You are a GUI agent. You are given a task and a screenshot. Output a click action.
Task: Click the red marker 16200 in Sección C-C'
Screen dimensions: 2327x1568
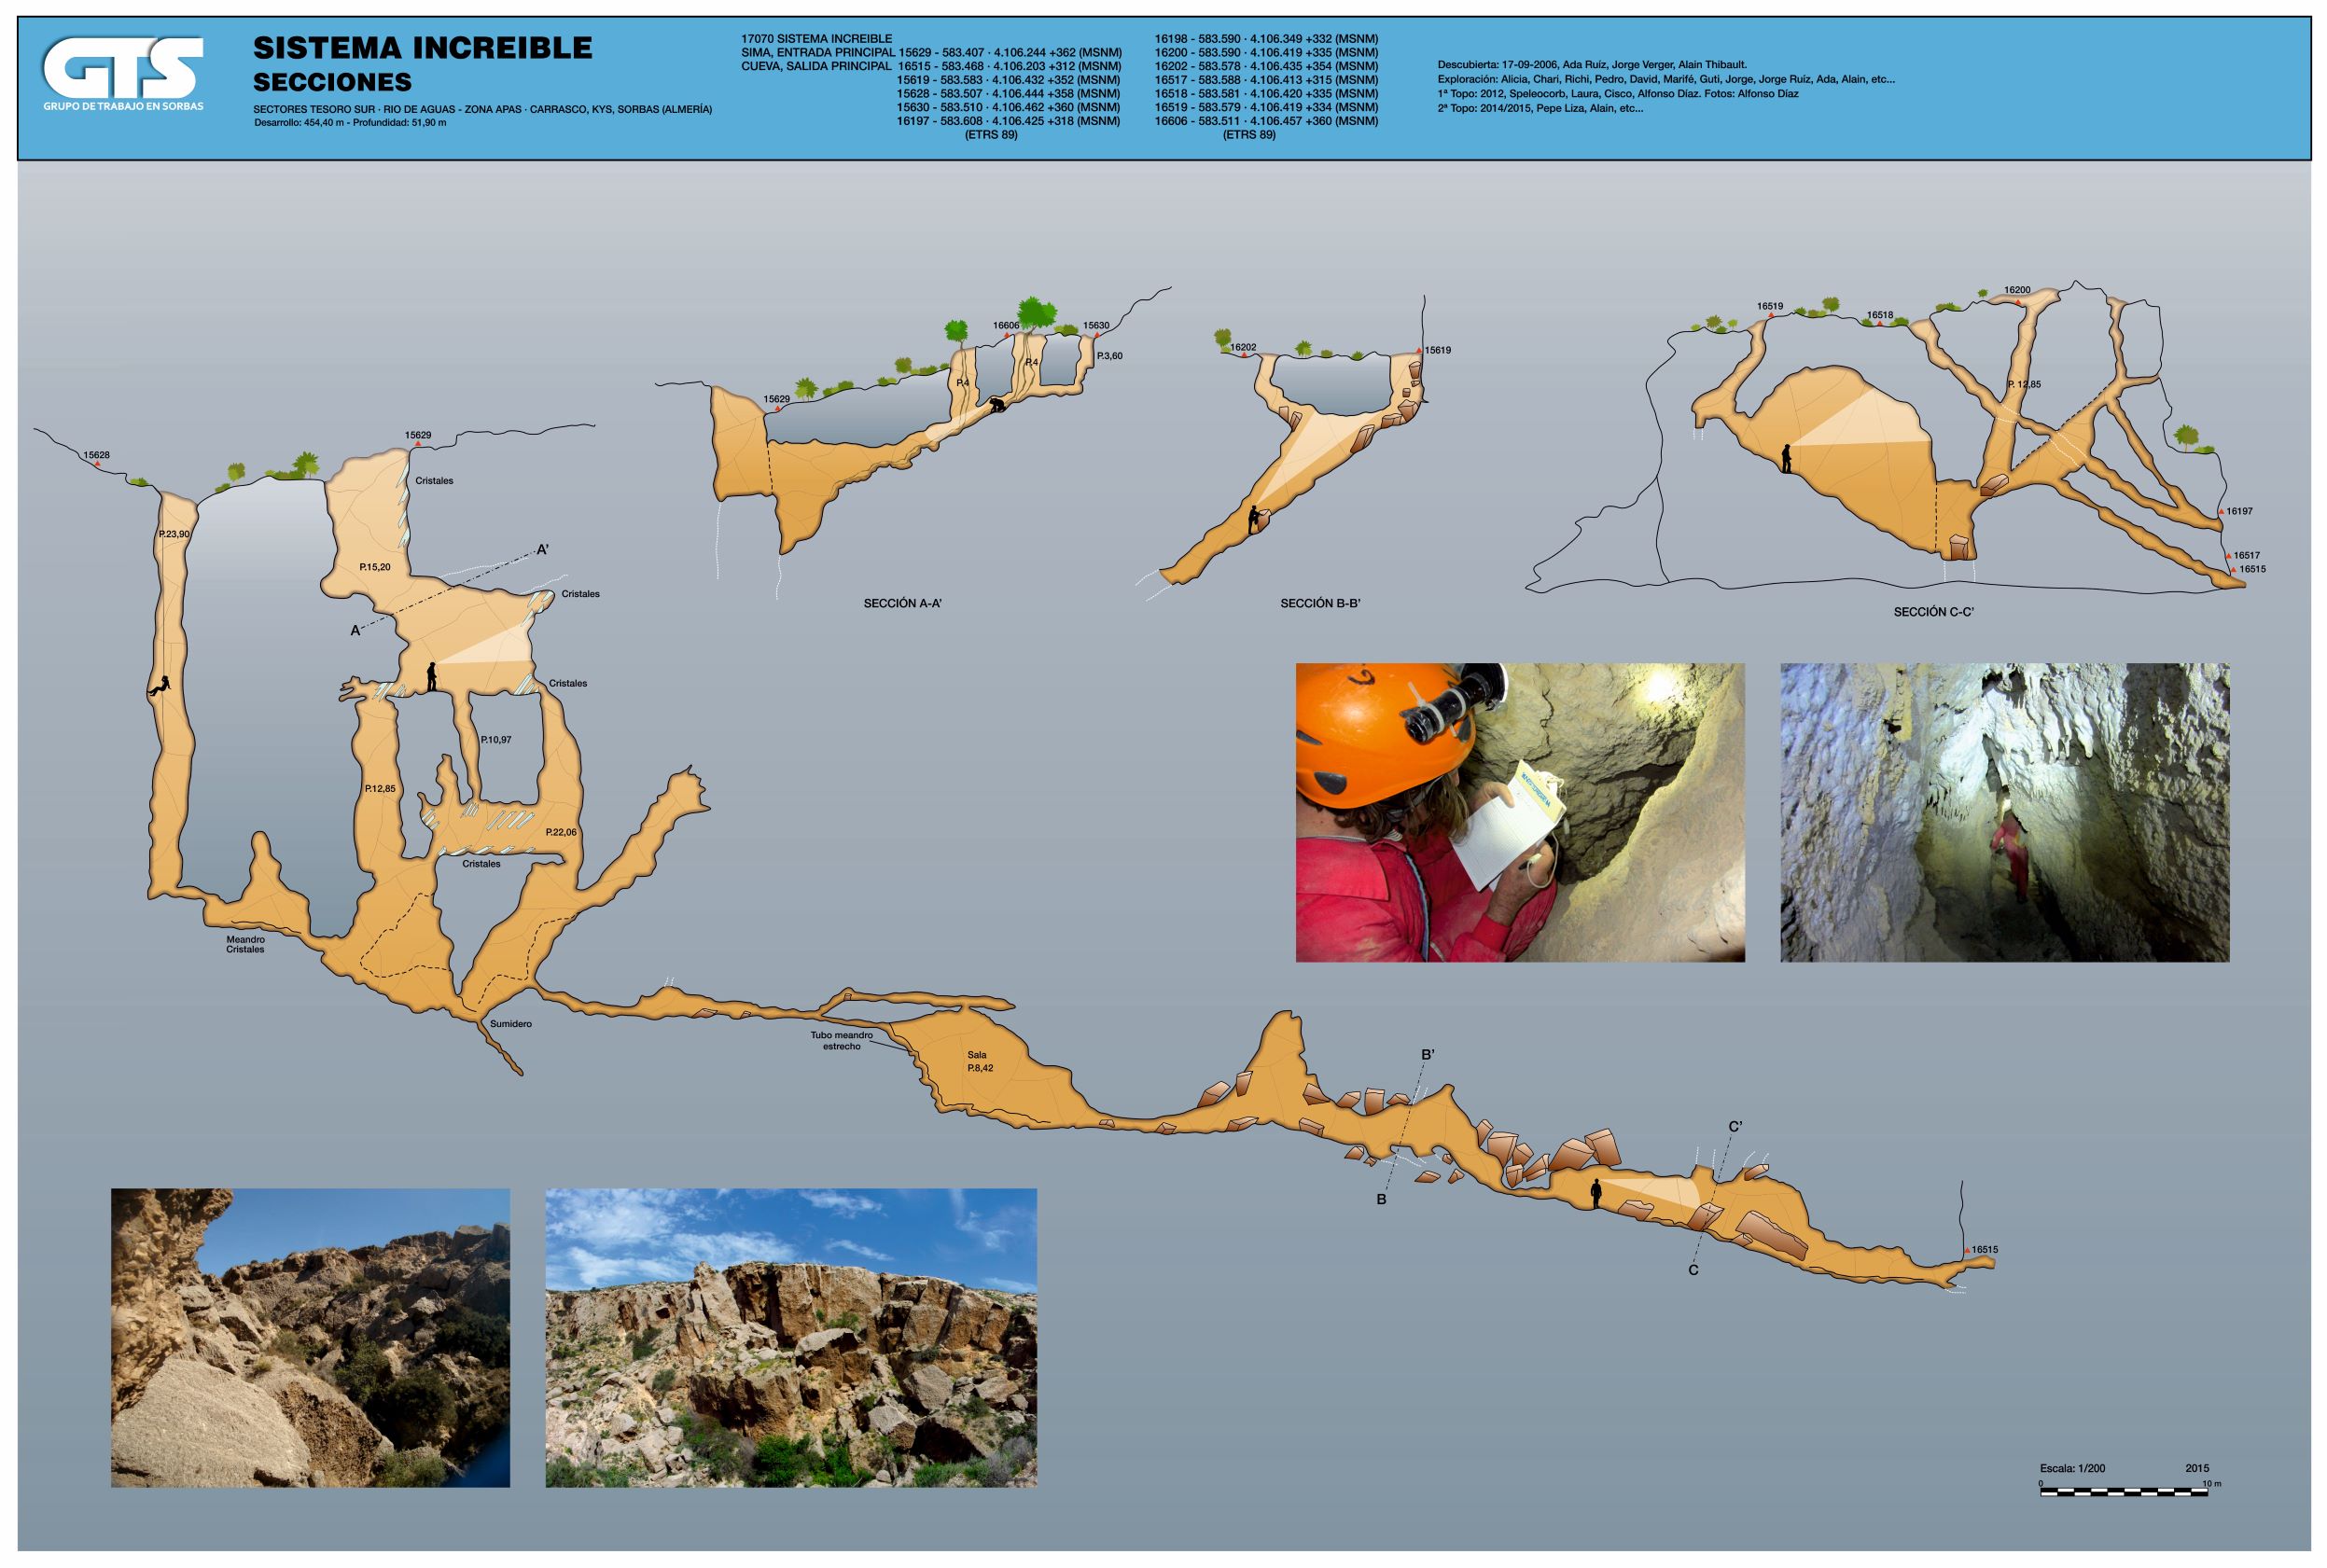(2019, 301)
